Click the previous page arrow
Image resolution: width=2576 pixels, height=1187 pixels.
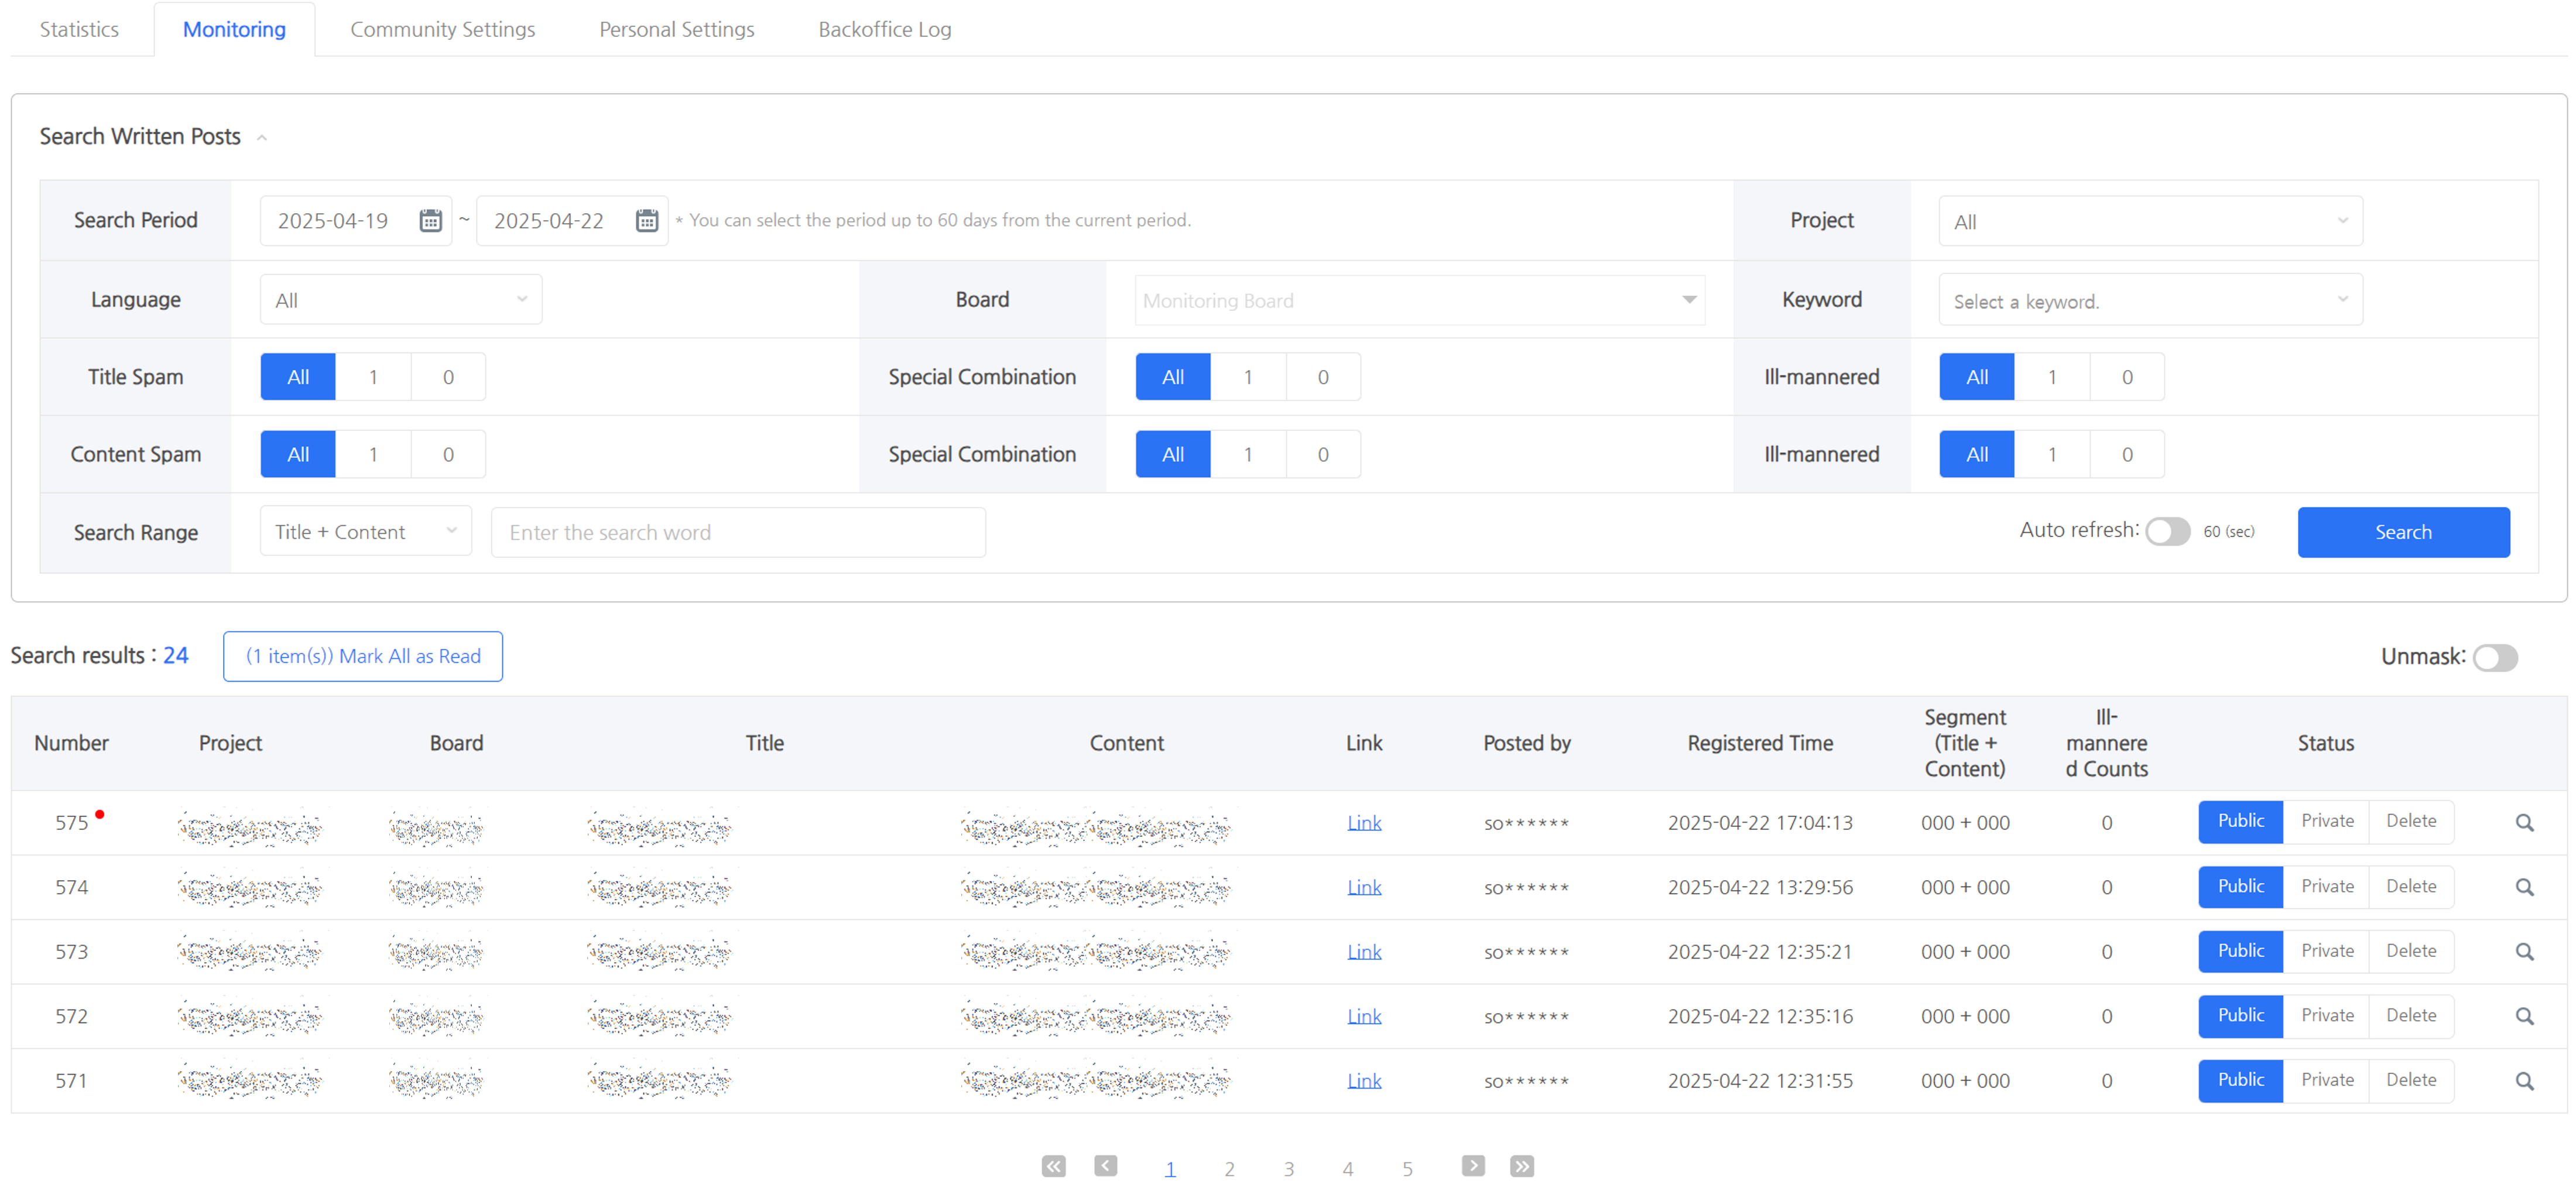click(x=1105, y=1166)
